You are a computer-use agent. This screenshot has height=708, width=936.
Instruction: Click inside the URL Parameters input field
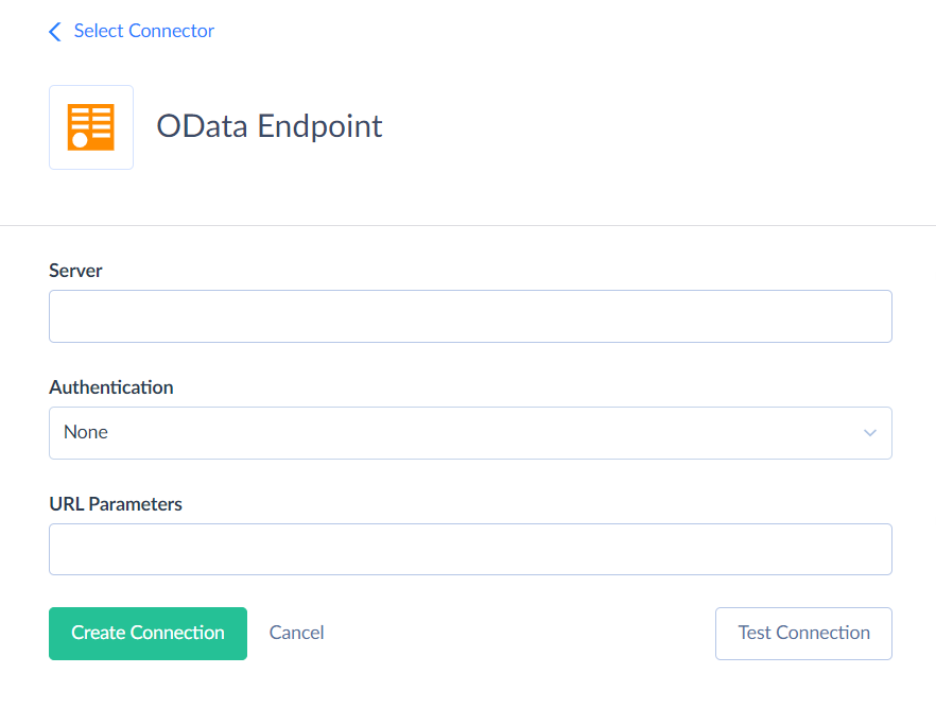click(470, 549)
